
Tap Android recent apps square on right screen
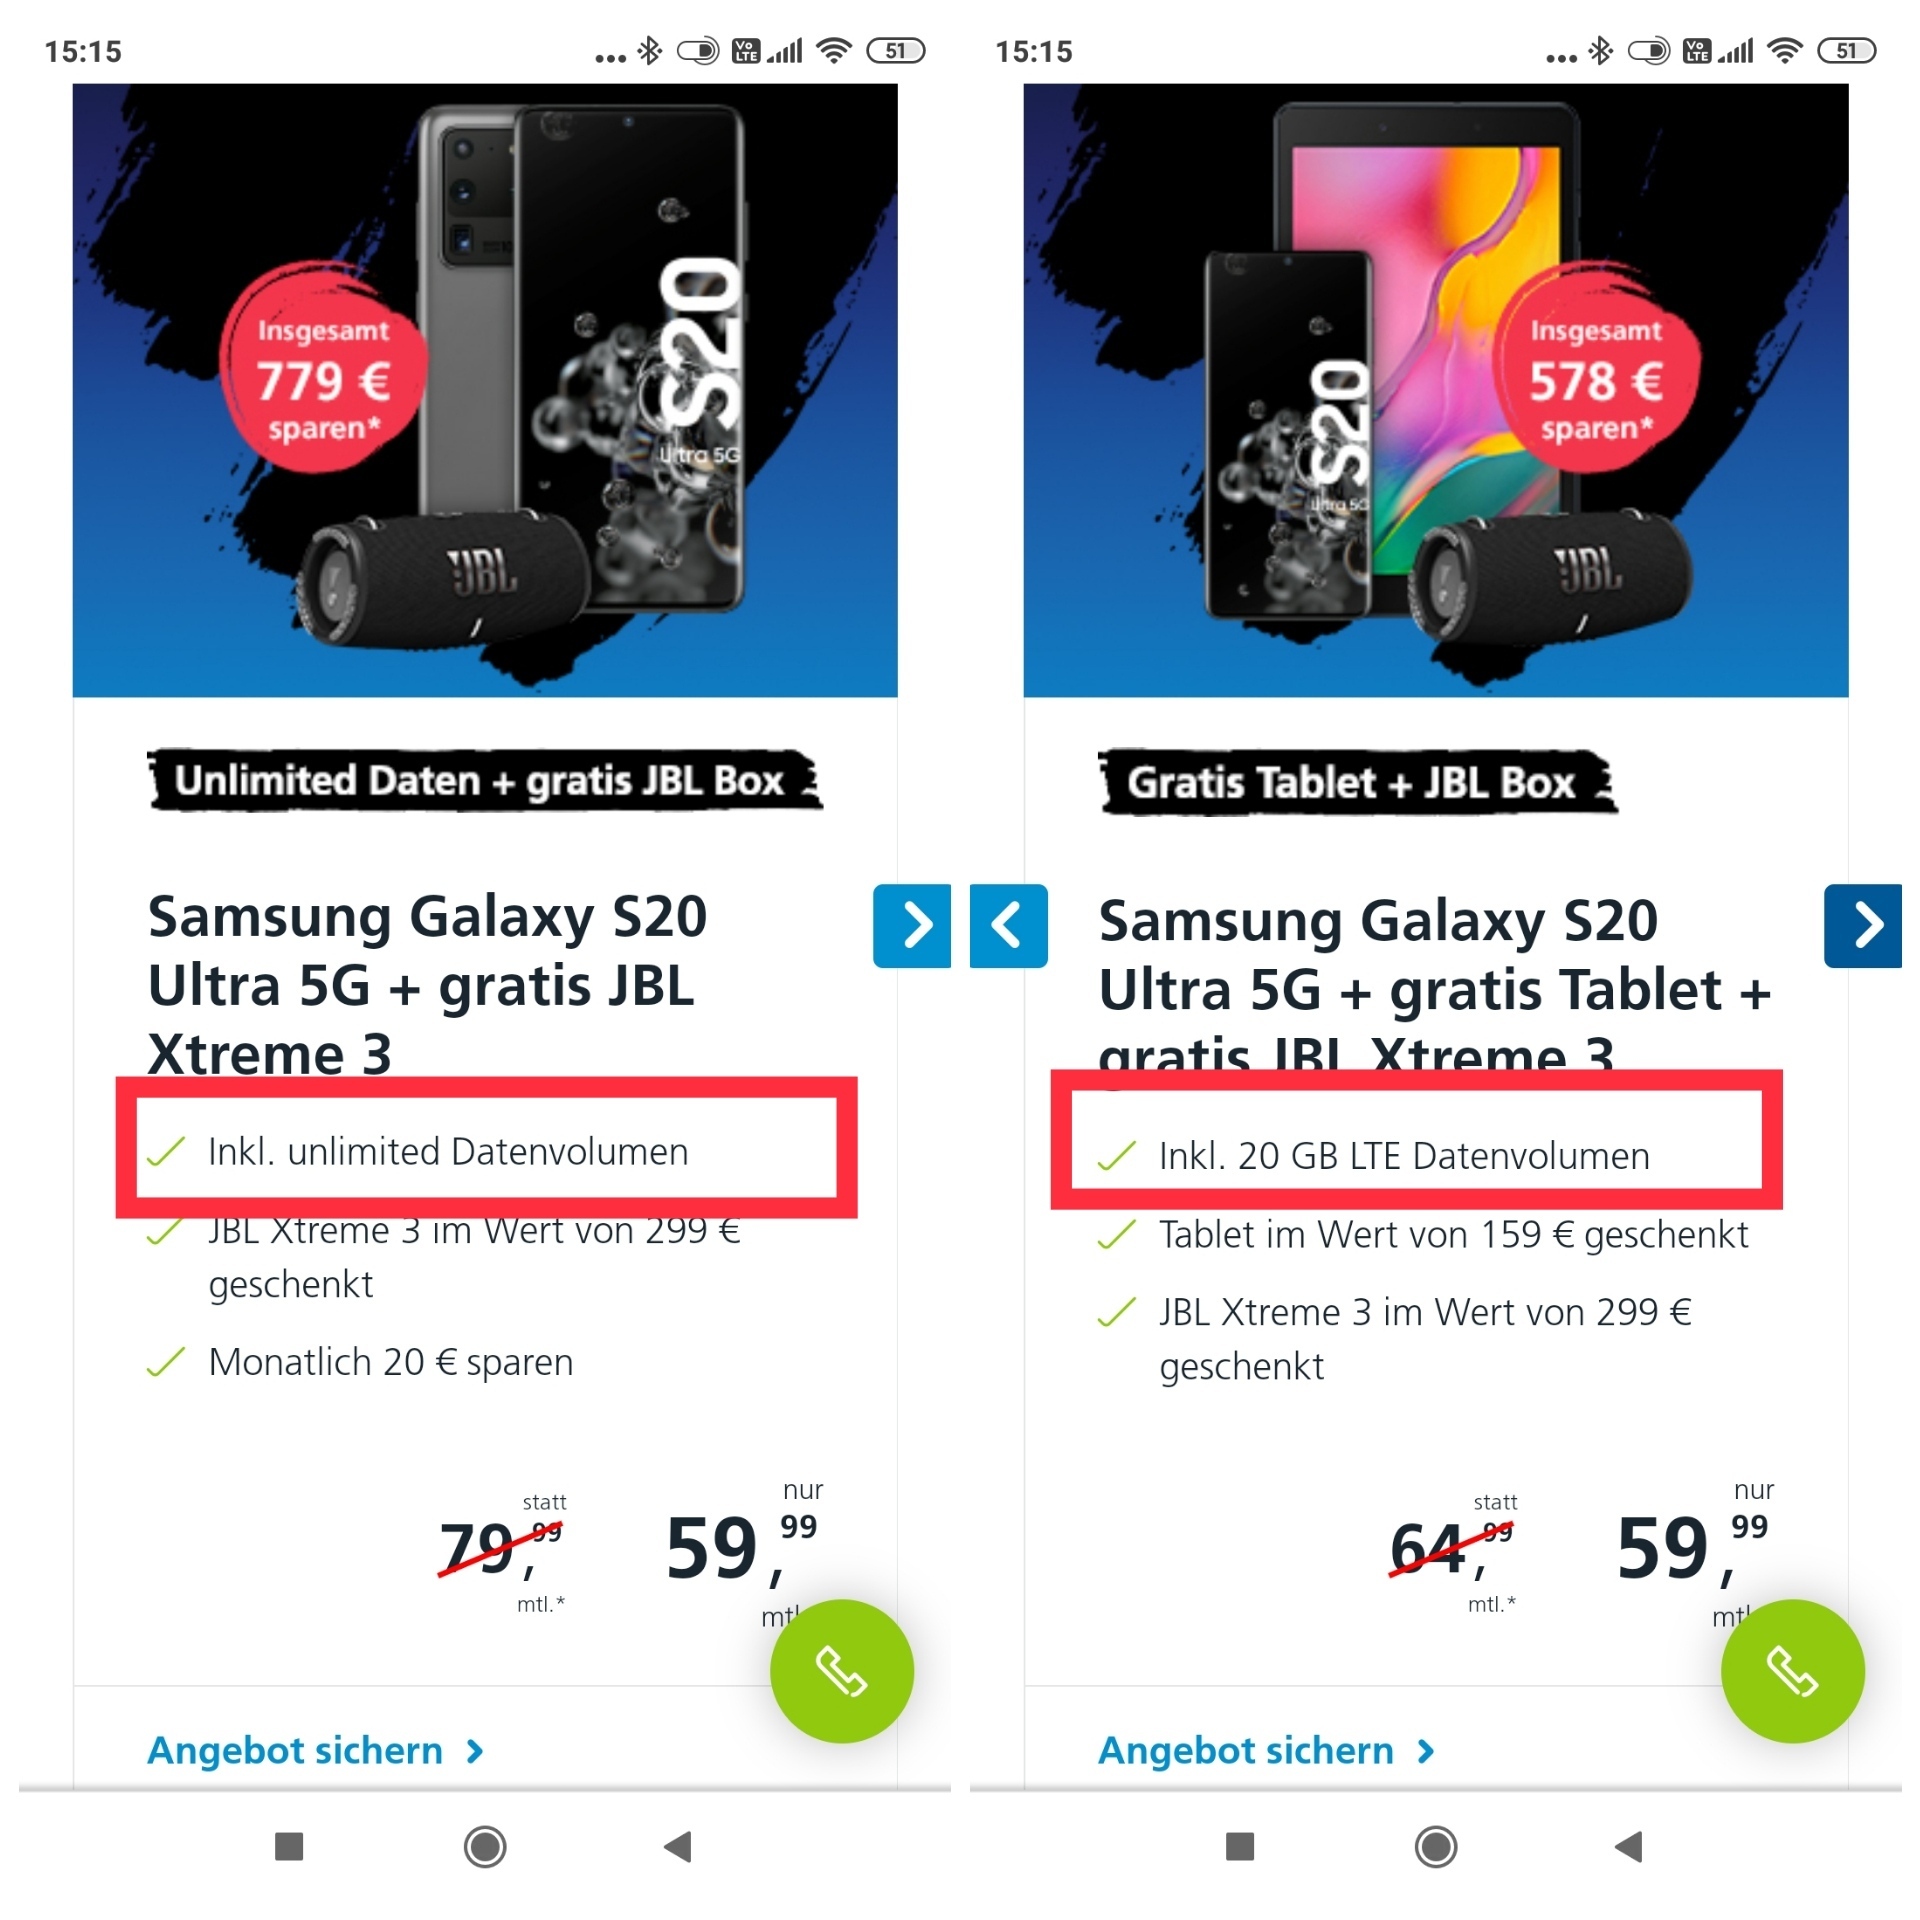click(x=1240, y=1846)
